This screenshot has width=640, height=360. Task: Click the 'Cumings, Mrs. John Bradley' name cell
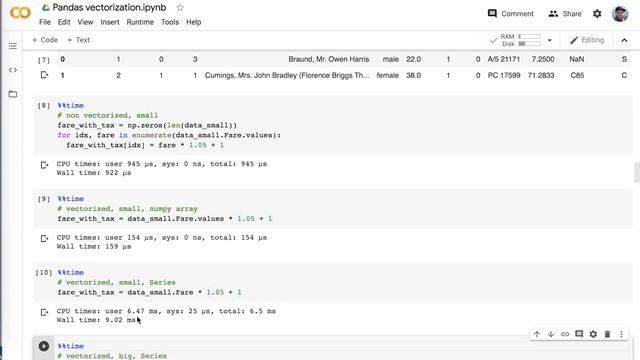click(x=287, y=76)
